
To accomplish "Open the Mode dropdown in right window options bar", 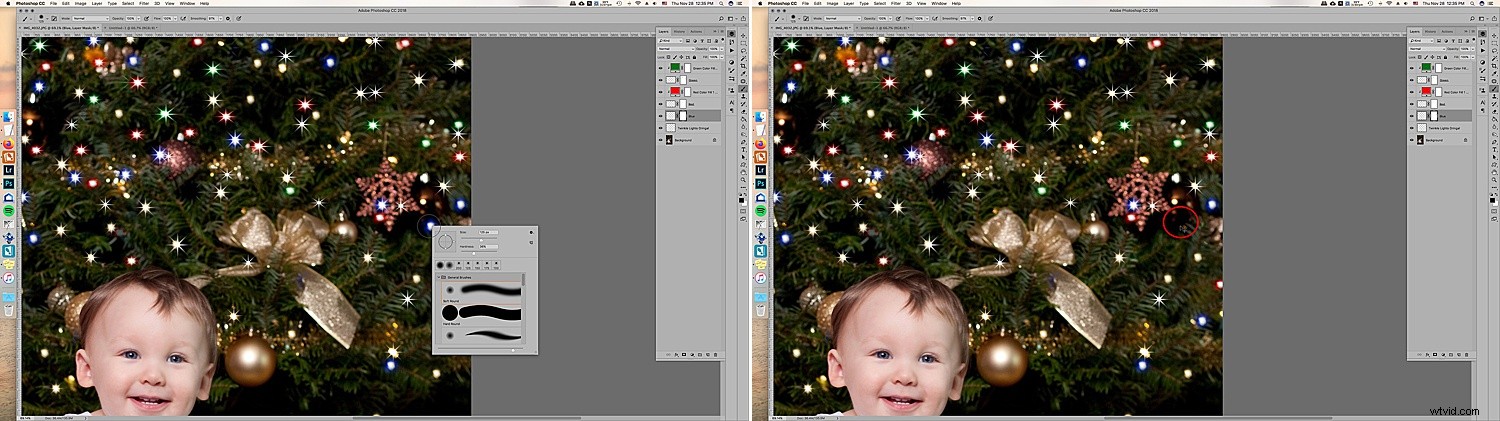I will (843, 19).
